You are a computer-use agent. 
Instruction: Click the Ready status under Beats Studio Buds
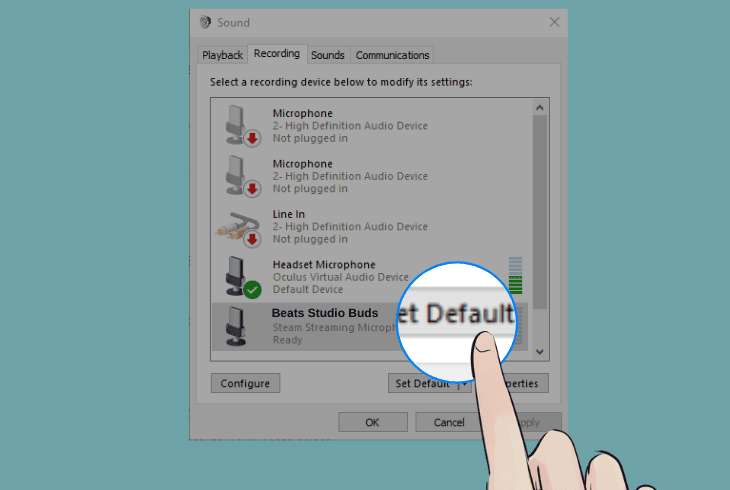coord(287,340)
